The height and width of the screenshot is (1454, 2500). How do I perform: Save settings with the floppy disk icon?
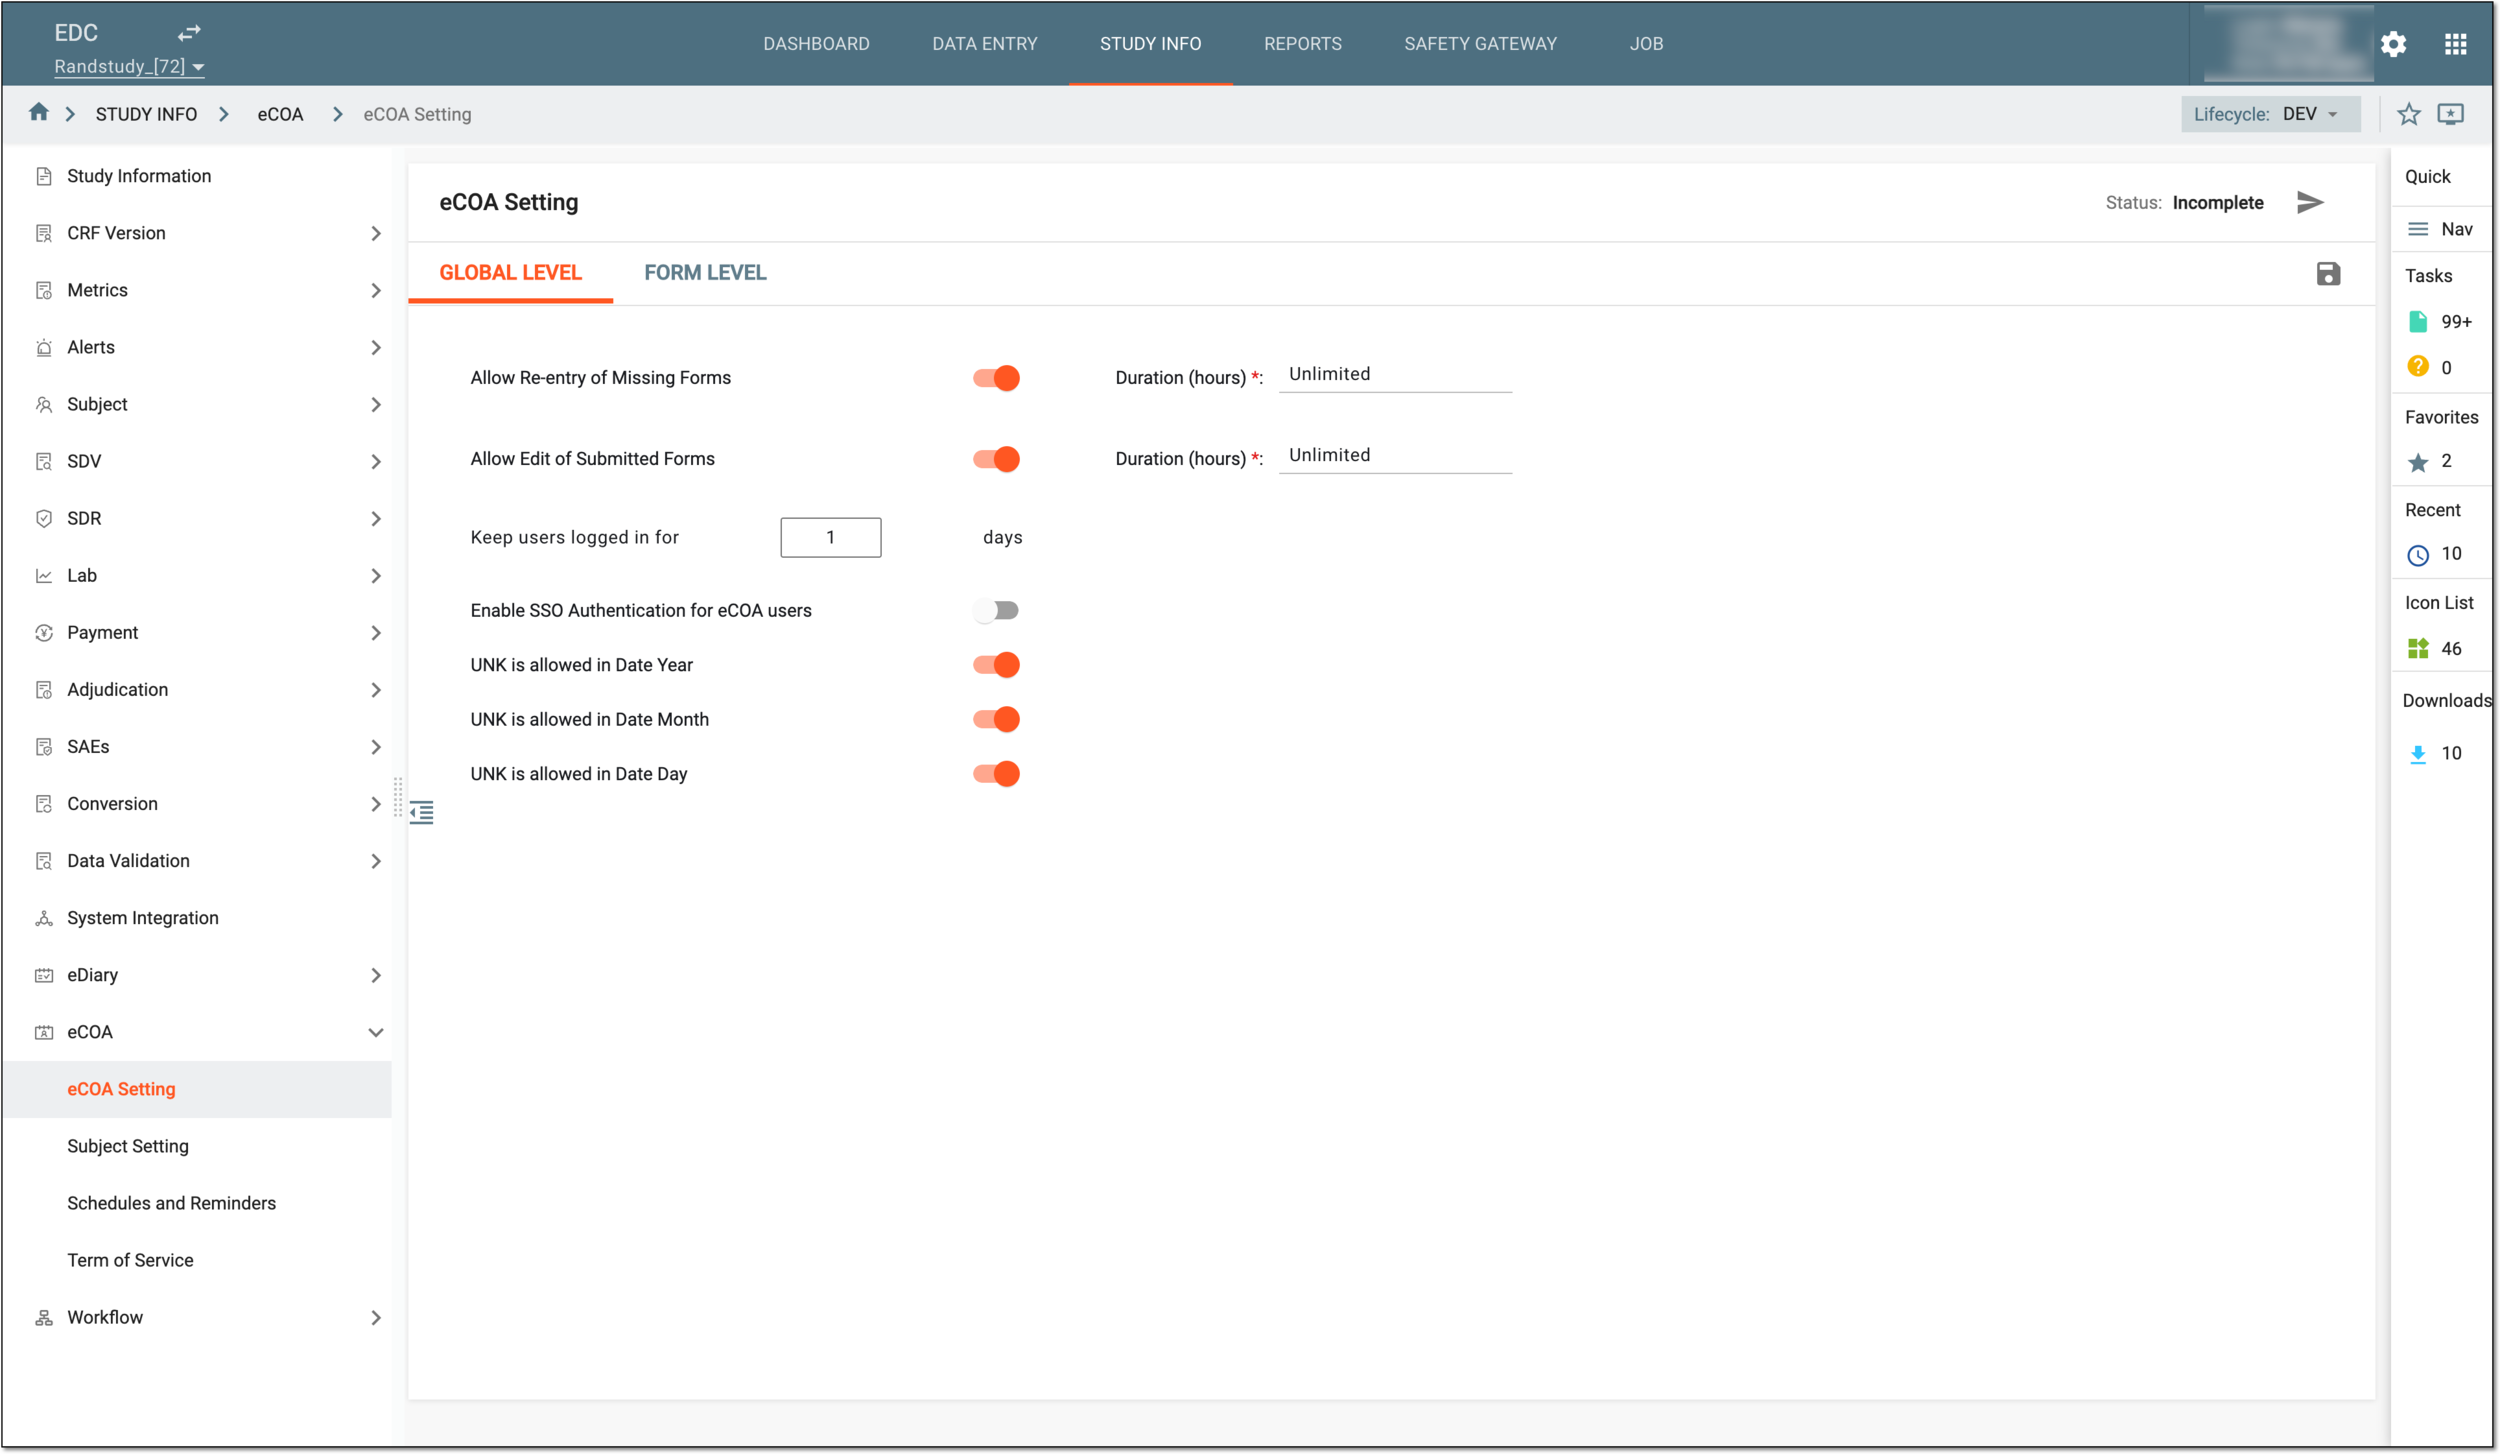tap(2329, 274)
